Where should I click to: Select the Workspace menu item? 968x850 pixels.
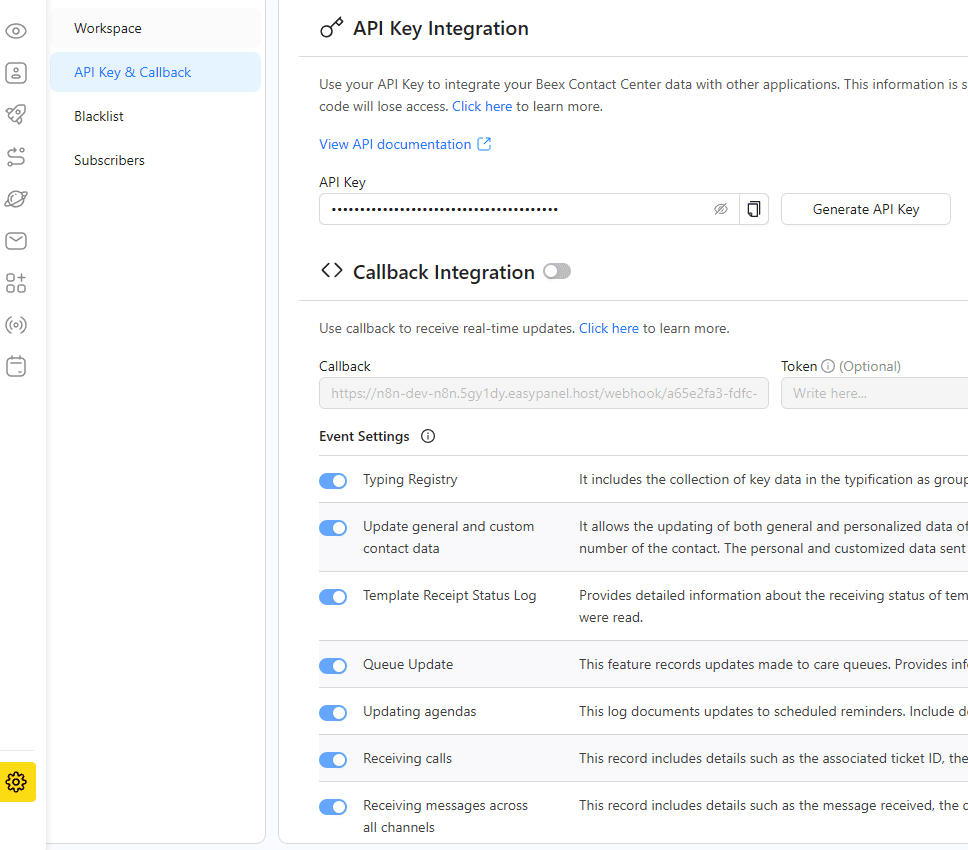tap(108, 28)
